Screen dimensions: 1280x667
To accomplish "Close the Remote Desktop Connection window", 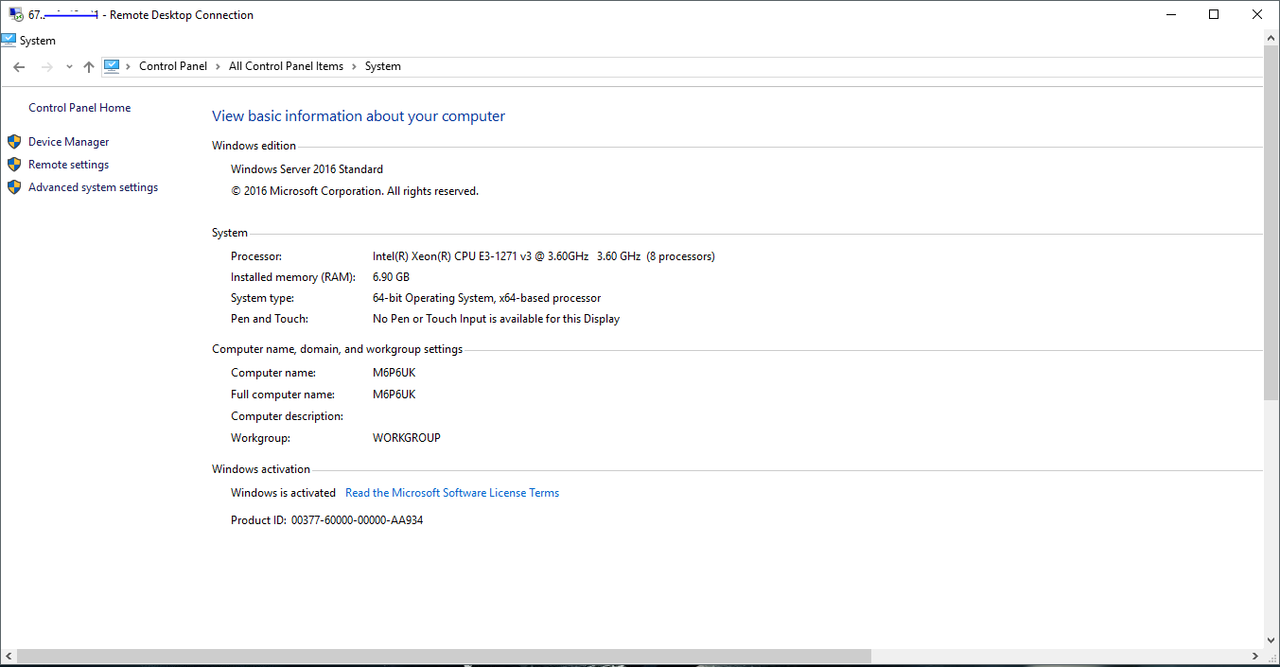I will pyautogui.click(x=1258, y=15).
